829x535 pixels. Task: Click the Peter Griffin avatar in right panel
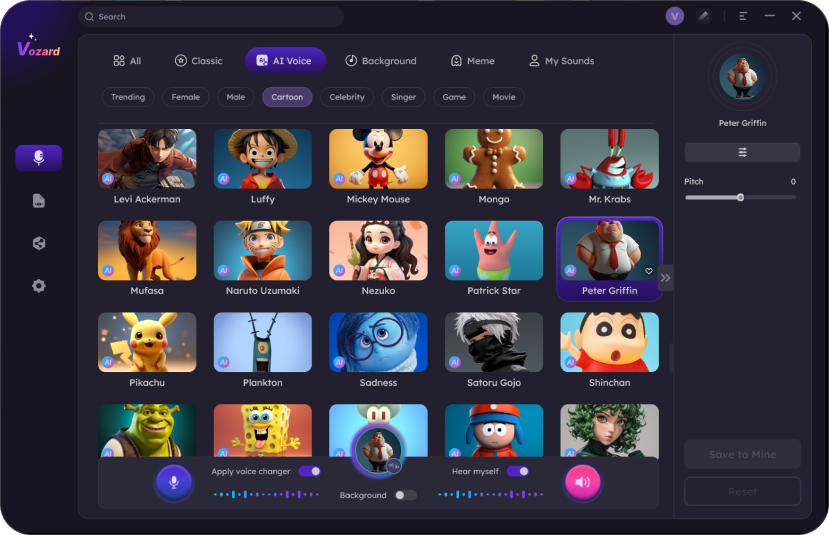click(742, 77)
